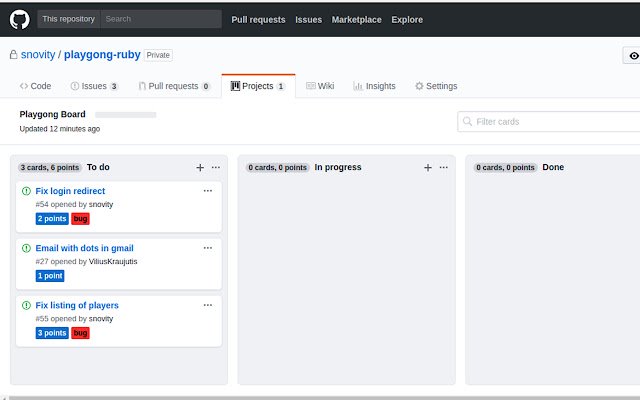Viewport: 640px width, 400px height.
Task: Click the To do column title
Action: 98,167
